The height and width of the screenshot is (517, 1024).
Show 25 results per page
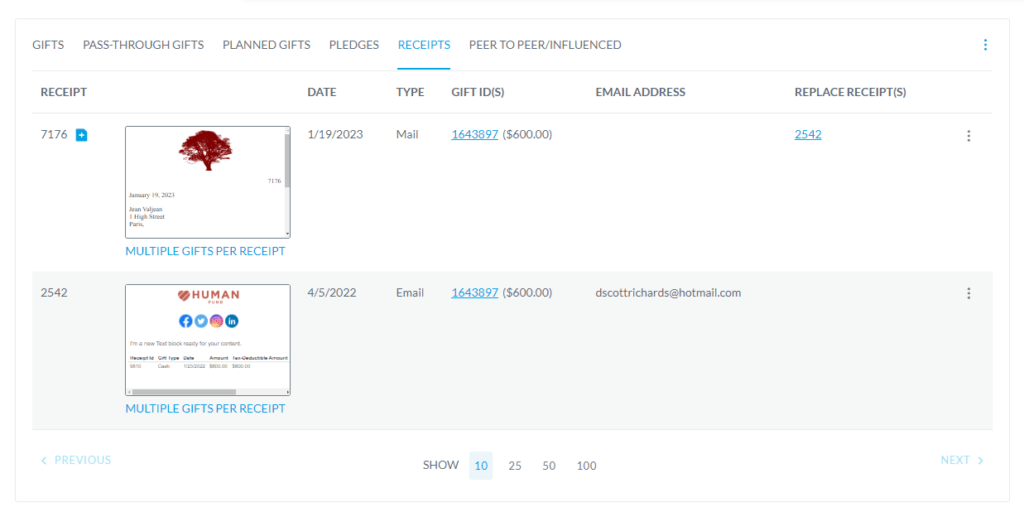[515, 465]
